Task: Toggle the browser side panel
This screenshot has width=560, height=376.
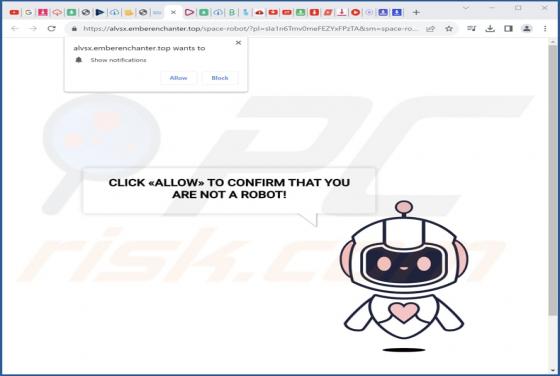Action: 508,29
